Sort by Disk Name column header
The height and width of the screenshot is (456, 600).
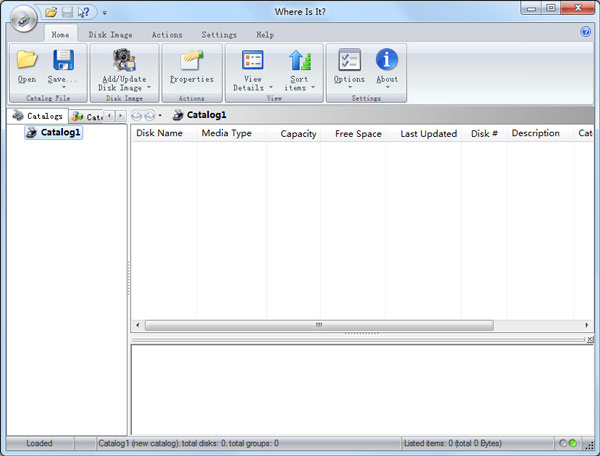(164, 134)
